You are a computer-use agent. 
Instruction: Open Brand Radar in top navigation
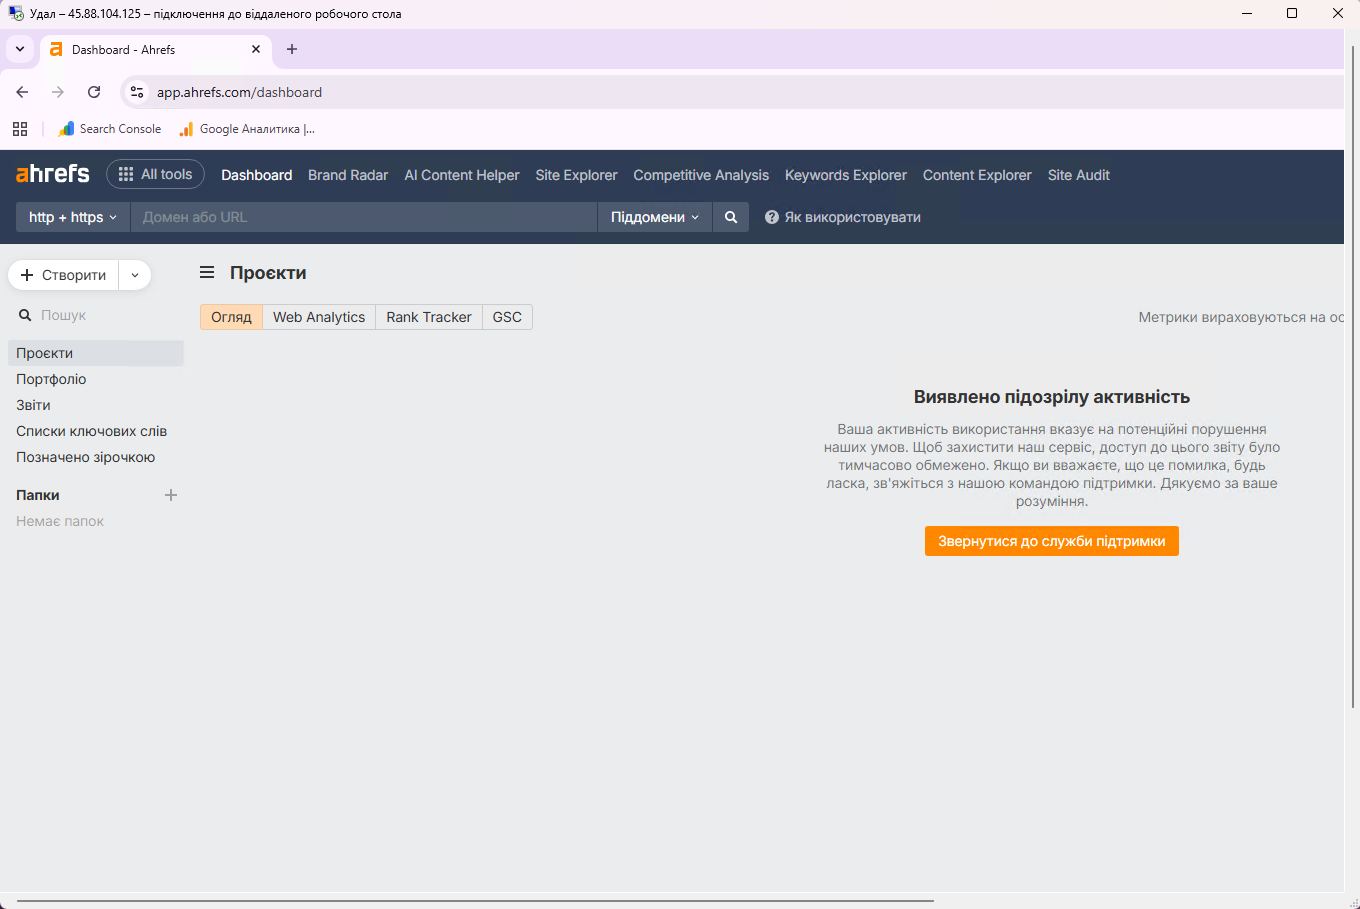click(348, 175)
